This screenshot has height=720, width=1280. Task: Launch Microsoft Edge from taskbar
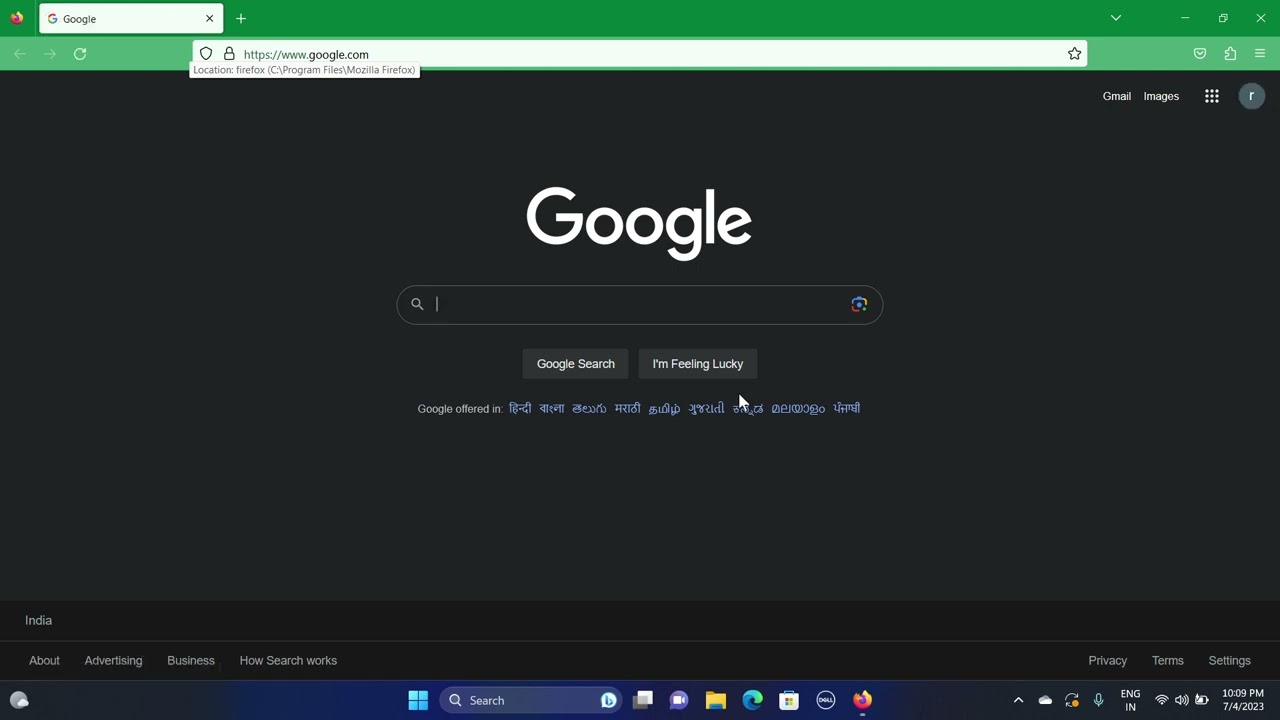[752, 700]
